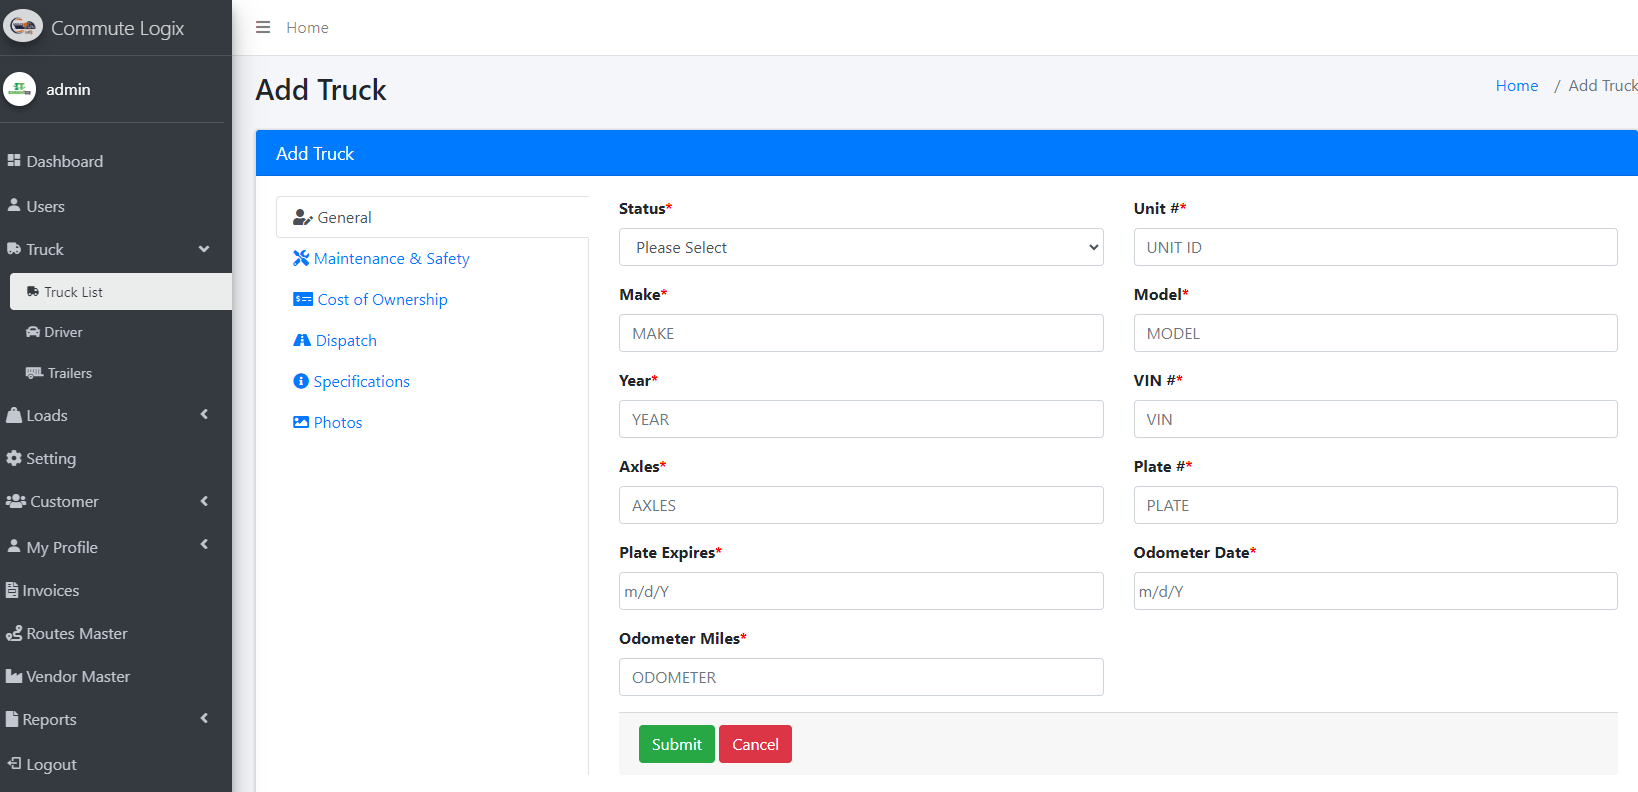The height and width of the screenshot is (792, 1638).
Task: Expand the Reports sidebar menu
Action: coord(204,719)
